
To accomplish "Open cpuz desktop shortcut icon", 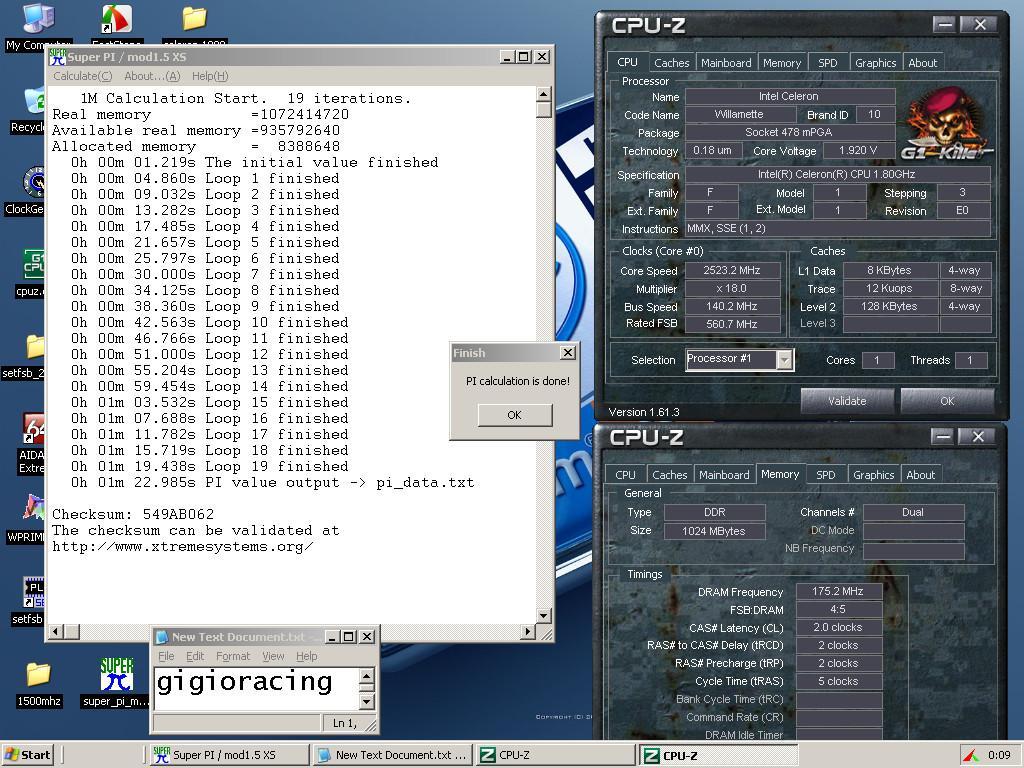I will [33, 264].
